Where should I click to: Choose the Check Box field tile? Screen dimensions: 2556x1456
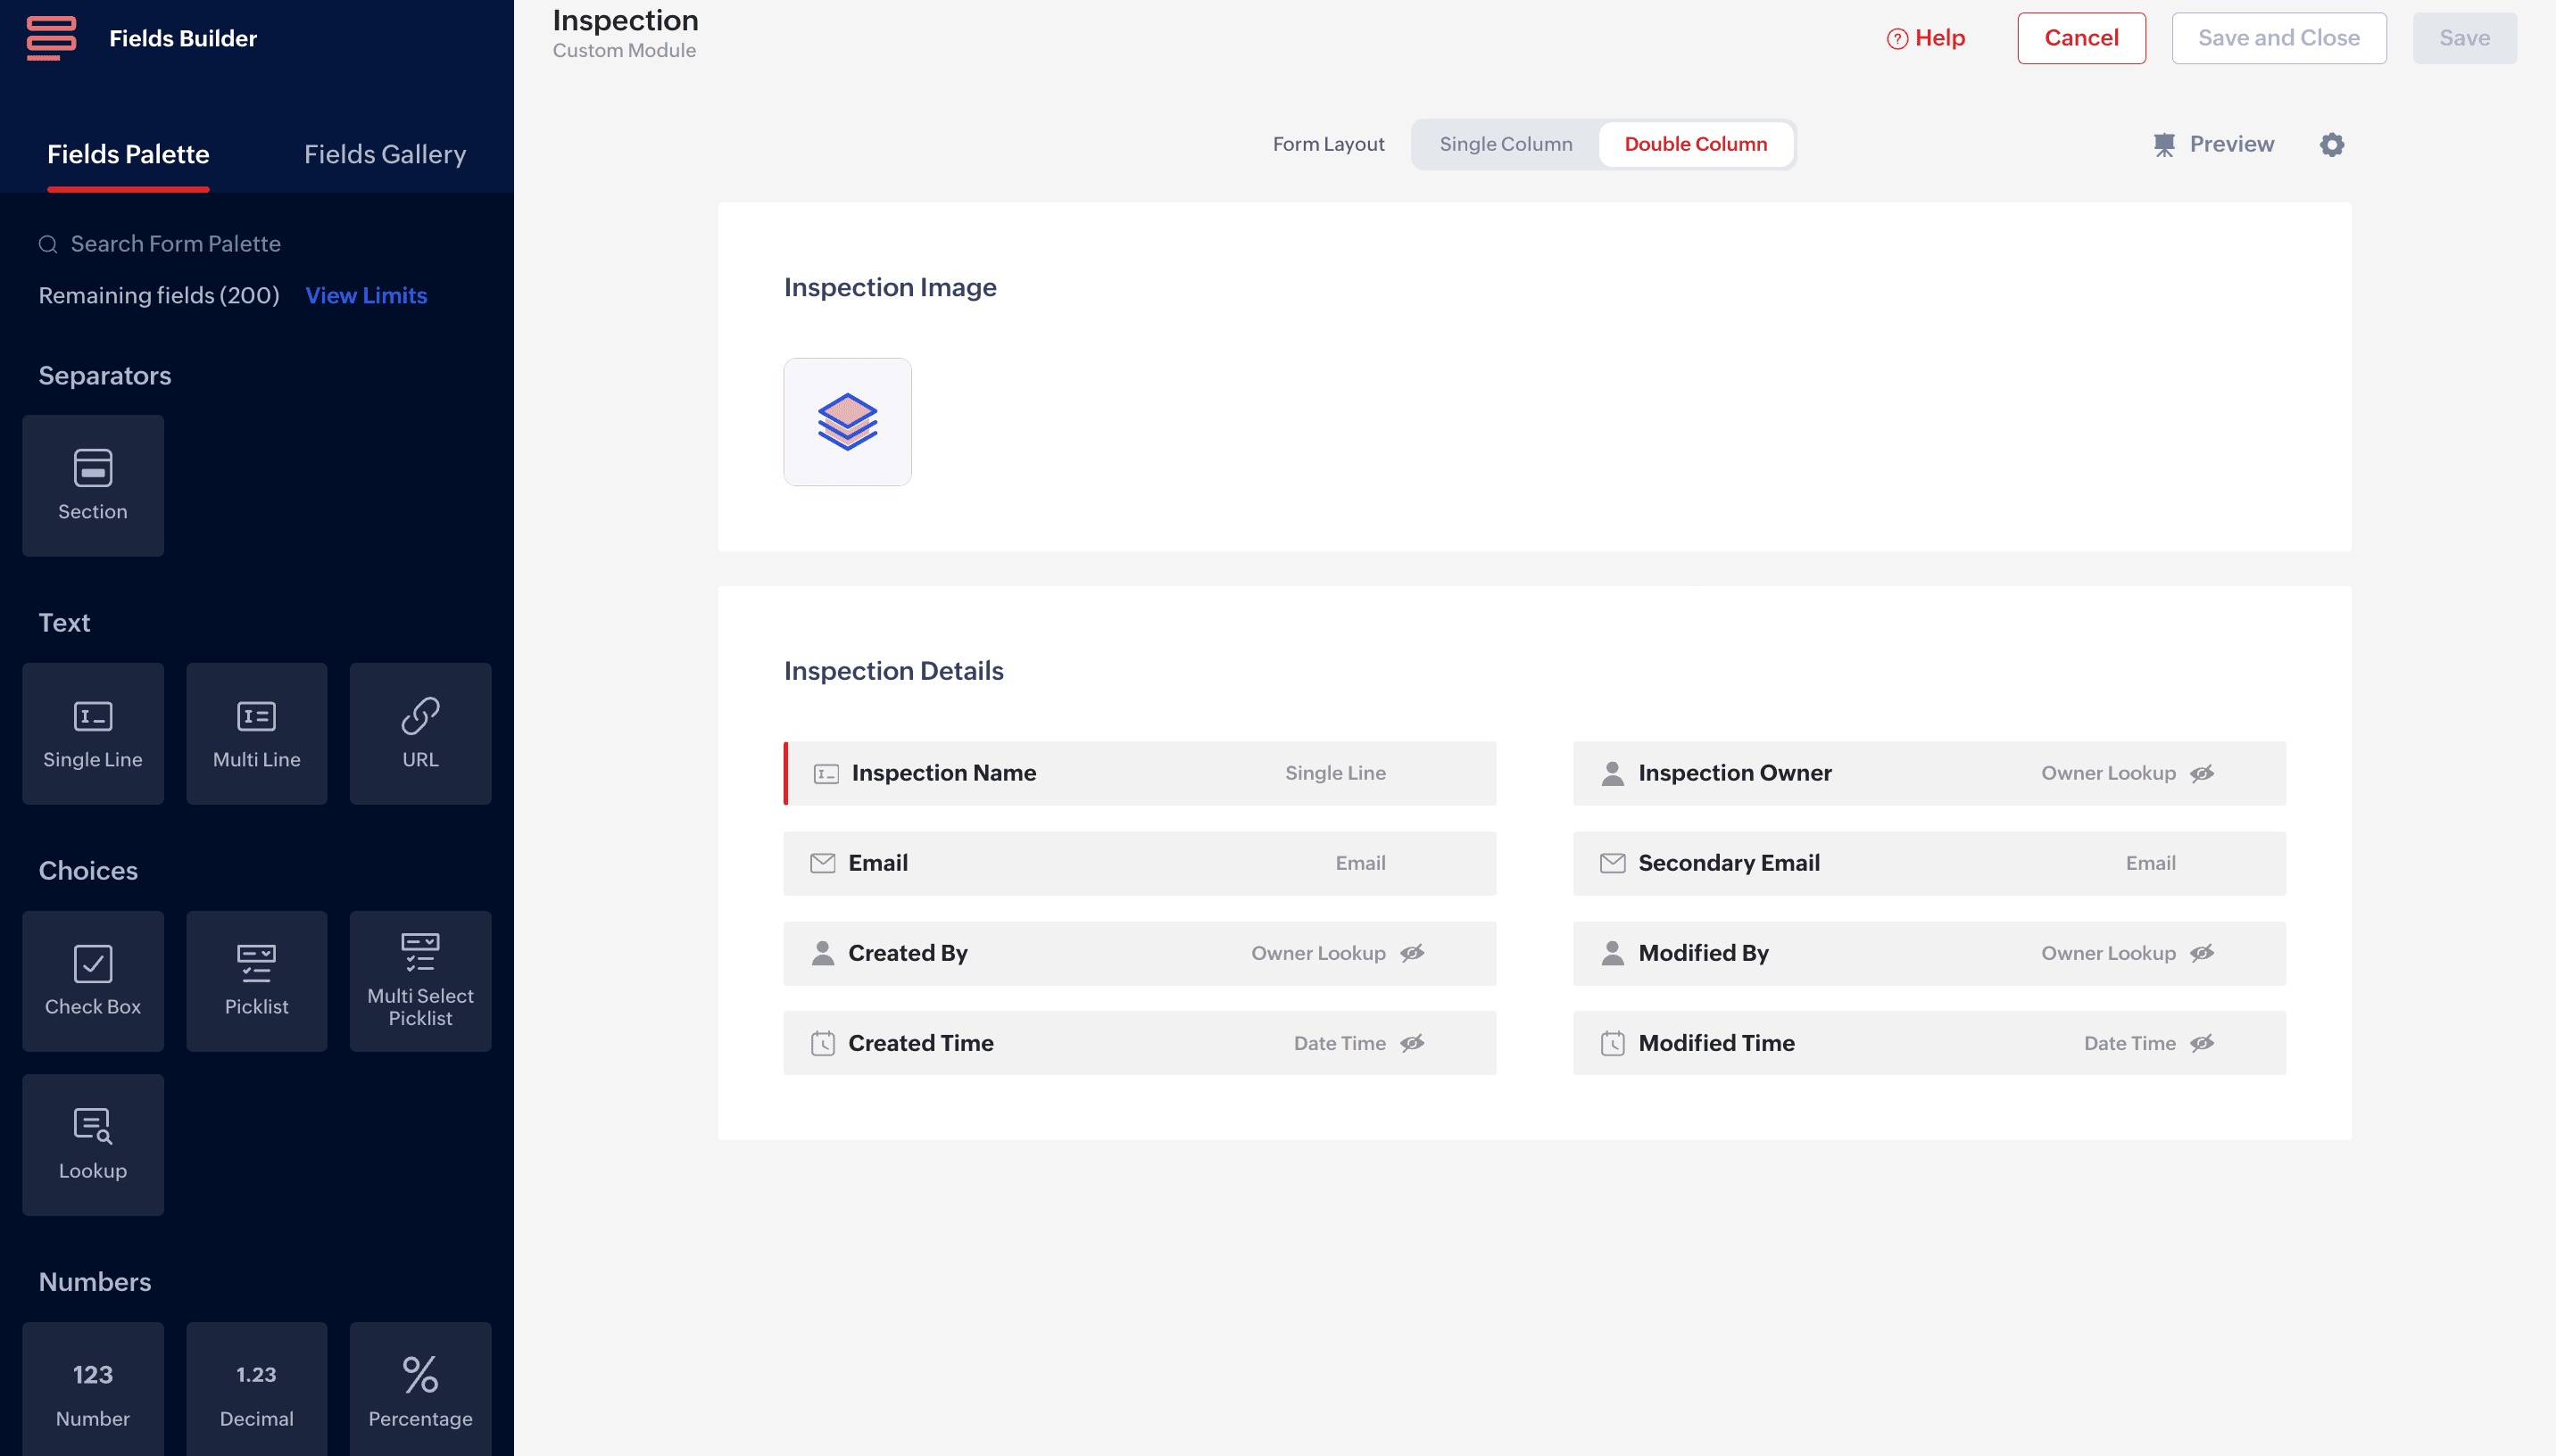click(x=92, y=981)
